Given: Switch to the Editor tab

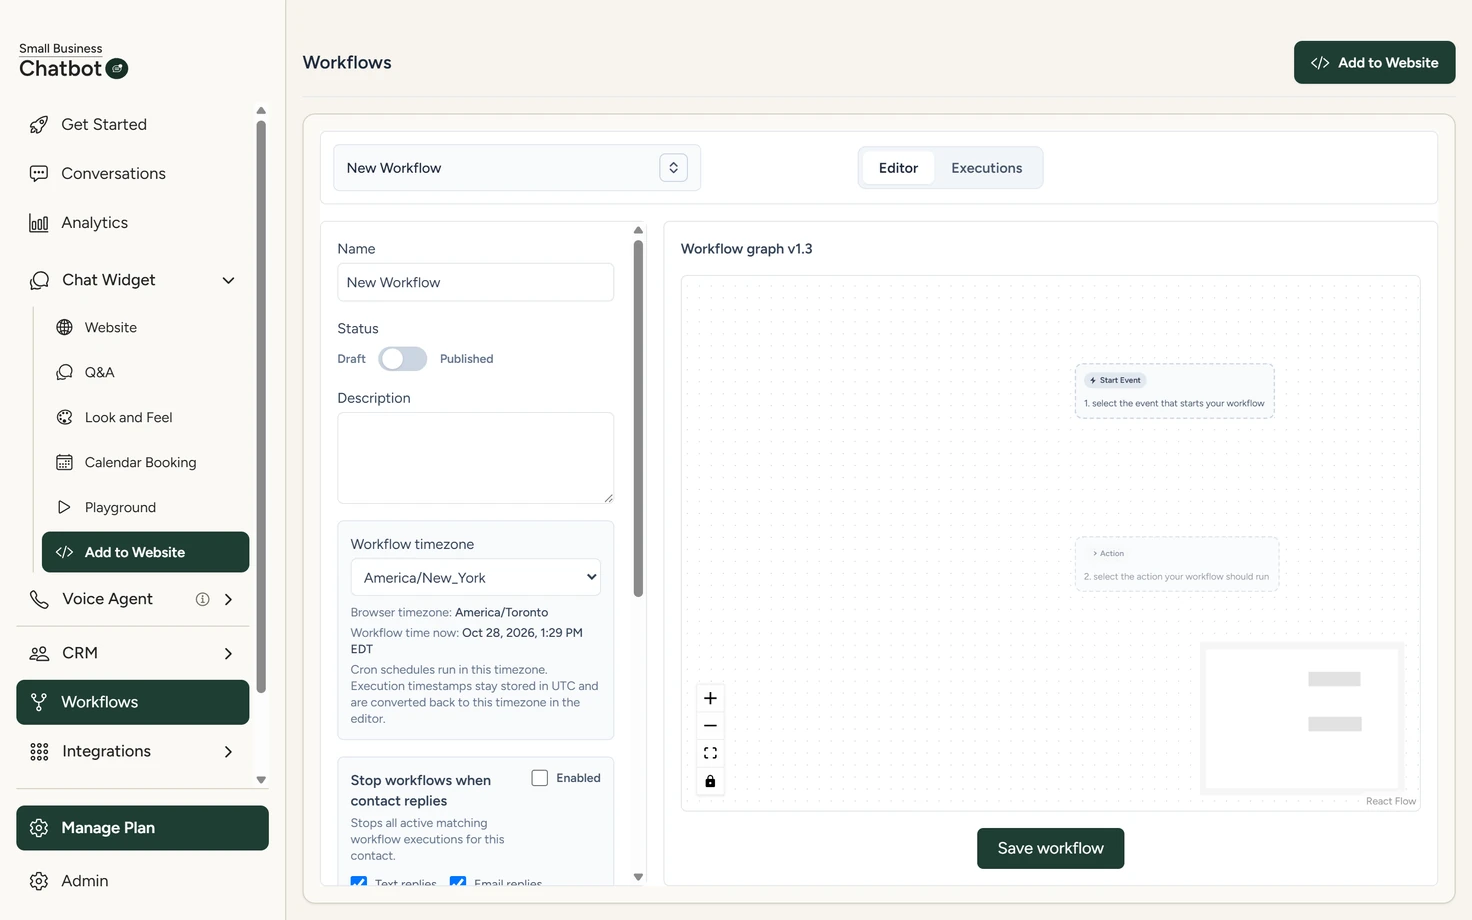Looking at the screenshot, I should [x=898, y=168].
